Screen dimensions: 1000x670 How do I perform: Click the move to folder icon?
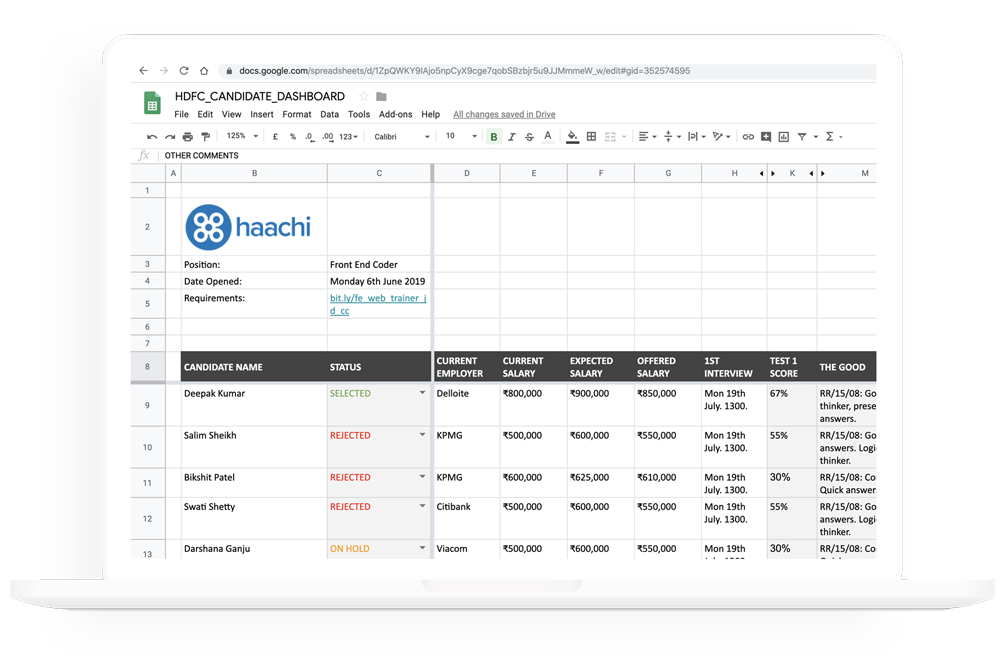(381, 96)
